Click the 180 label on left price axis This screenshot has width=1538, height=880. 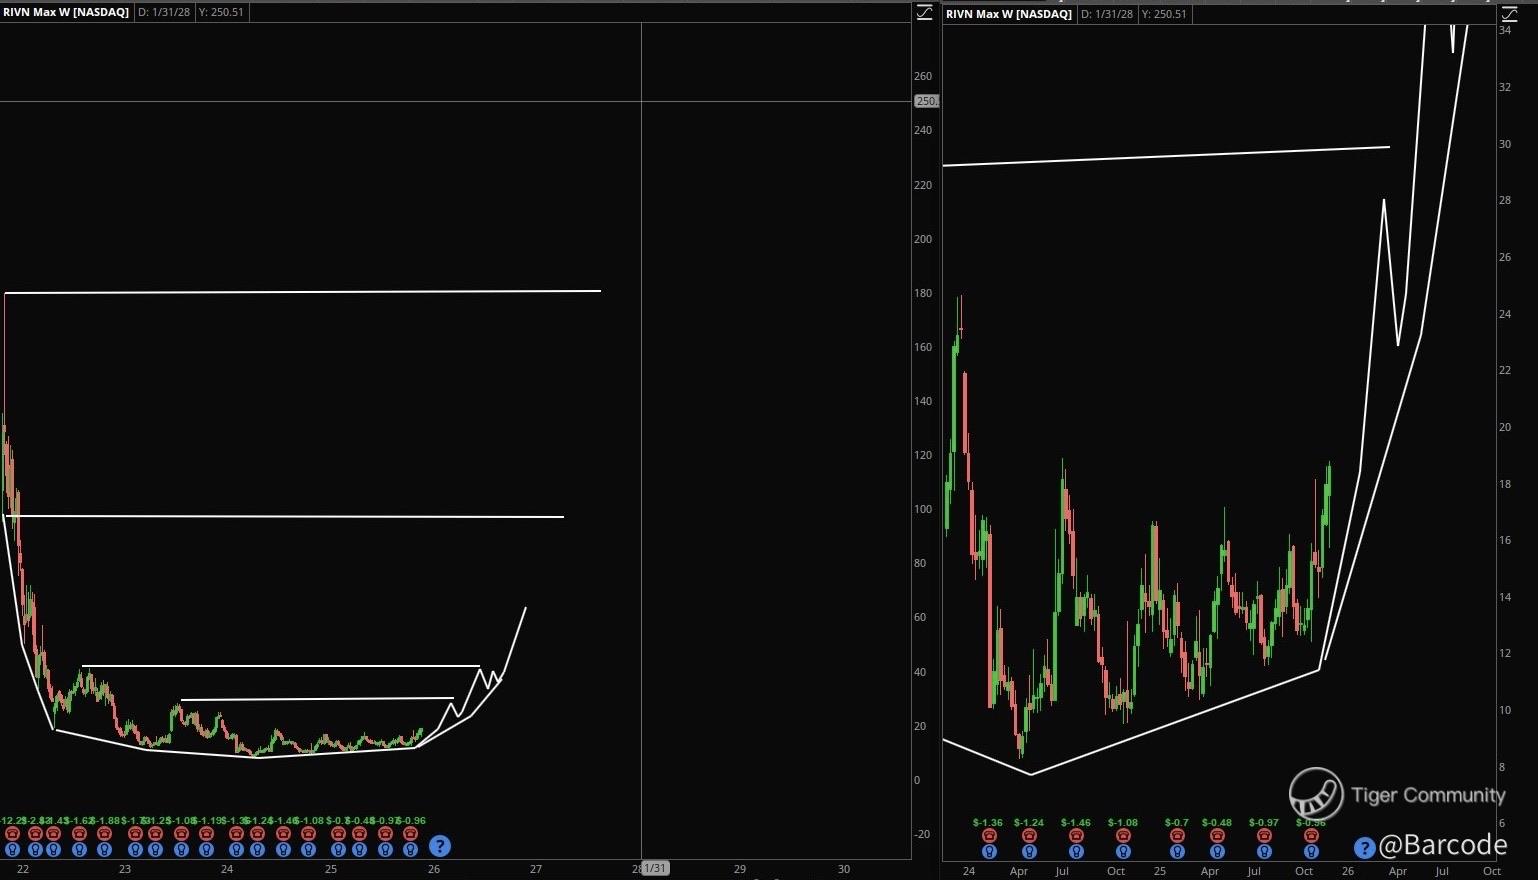tap(923, 293)
